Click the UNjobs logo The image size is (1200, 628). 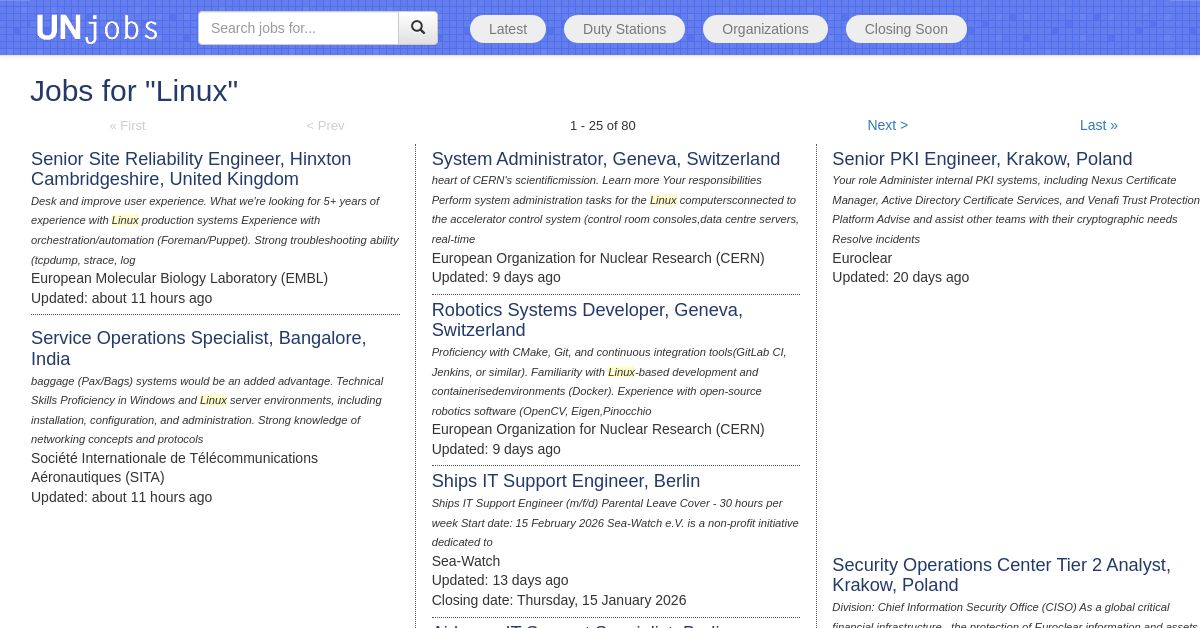[97, 28]
